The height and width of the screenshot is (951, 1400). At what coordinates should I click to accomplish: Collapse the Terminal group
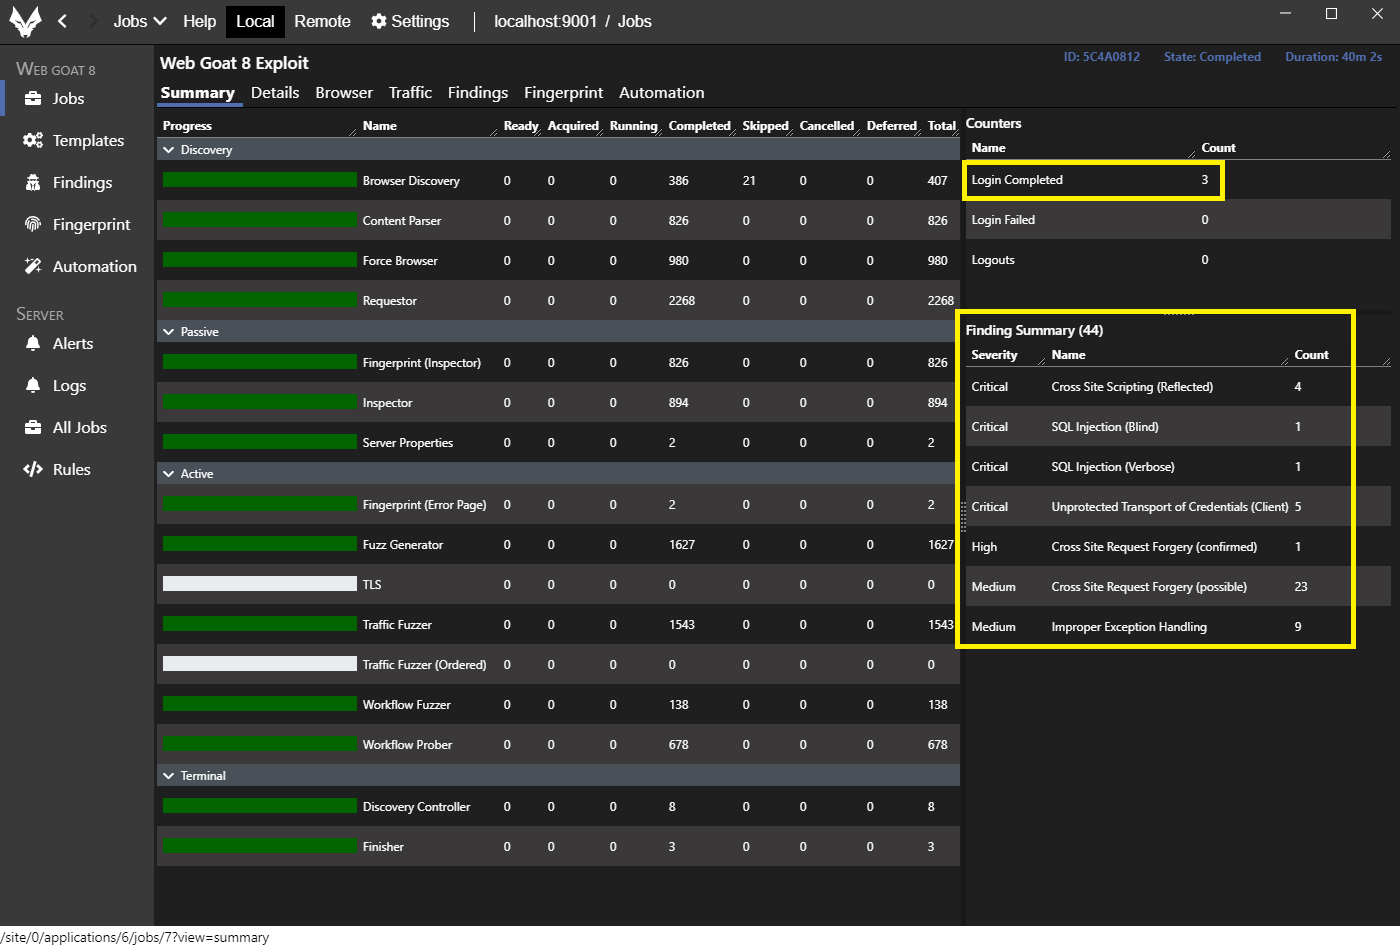tap(168, 776)
